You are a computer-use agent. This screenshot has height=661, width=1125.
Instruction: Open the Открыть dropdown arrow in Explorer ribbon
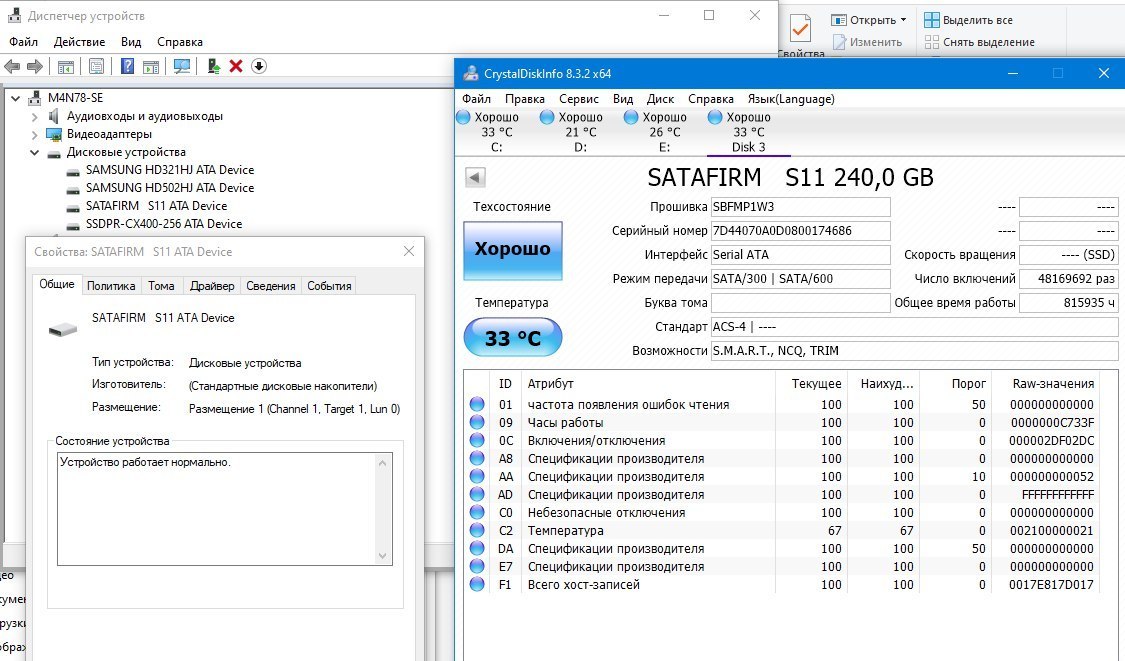[903, 20]
